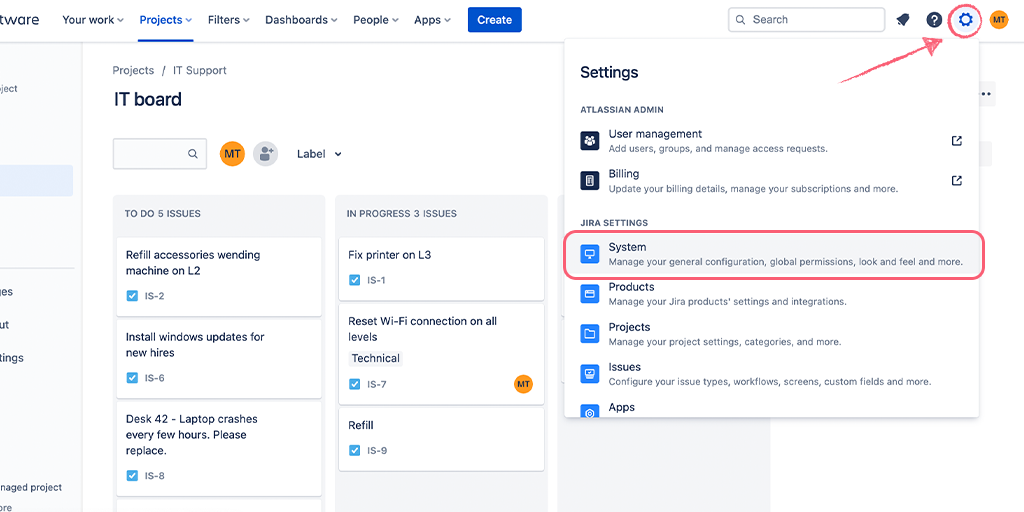Open the notifications bell icon
Image resolution: width=1024 pixels, height=512 pixels.
903,20
